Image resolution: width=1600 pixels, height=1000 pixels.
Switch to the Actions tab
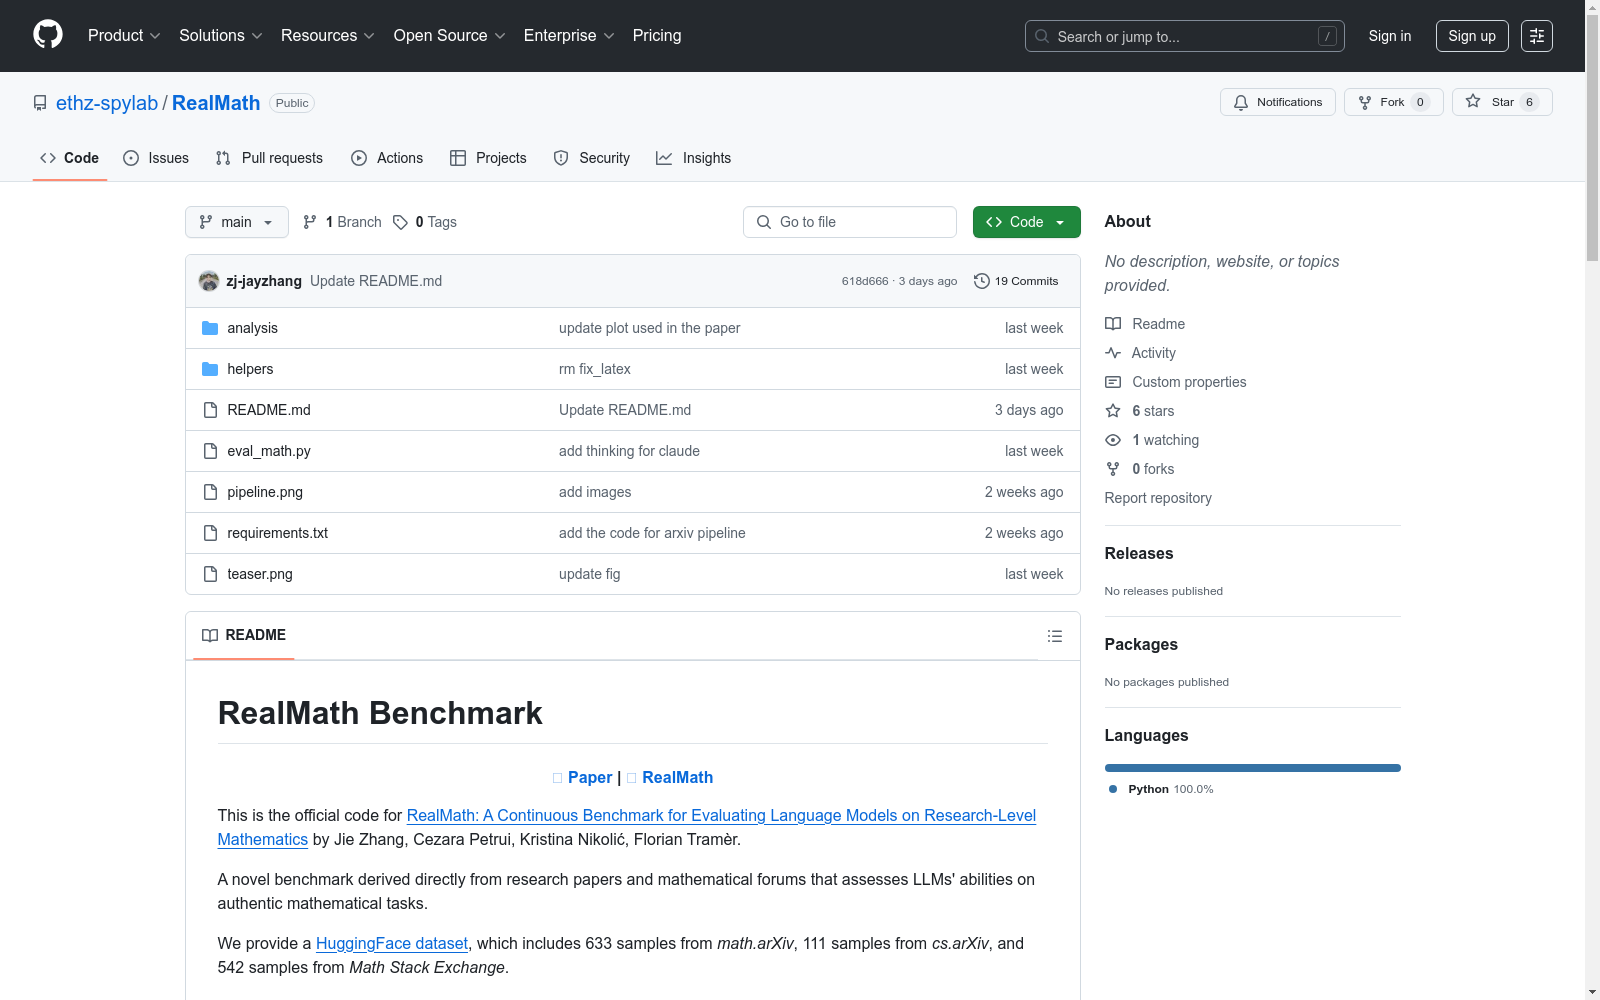click(x=387, y=158)
